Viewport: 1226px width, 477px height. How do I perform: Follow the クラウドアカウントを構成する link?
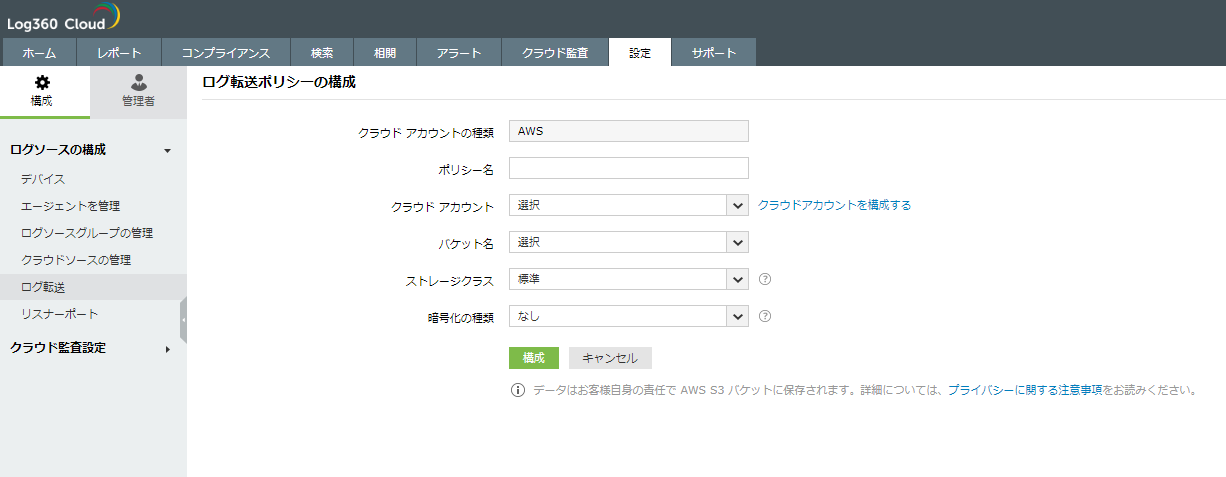pyautogui.click(x=834, y=205)
